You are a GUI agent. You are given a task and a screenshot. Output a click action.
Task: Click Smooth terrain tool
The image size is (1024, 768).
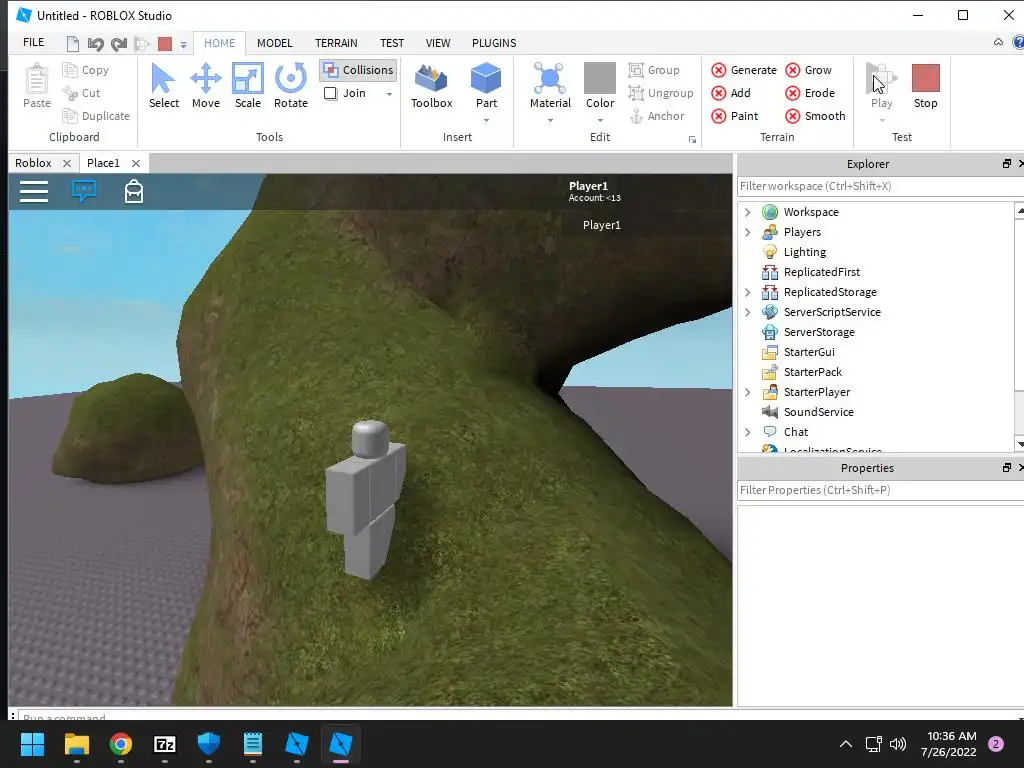(x=815, y=116)
